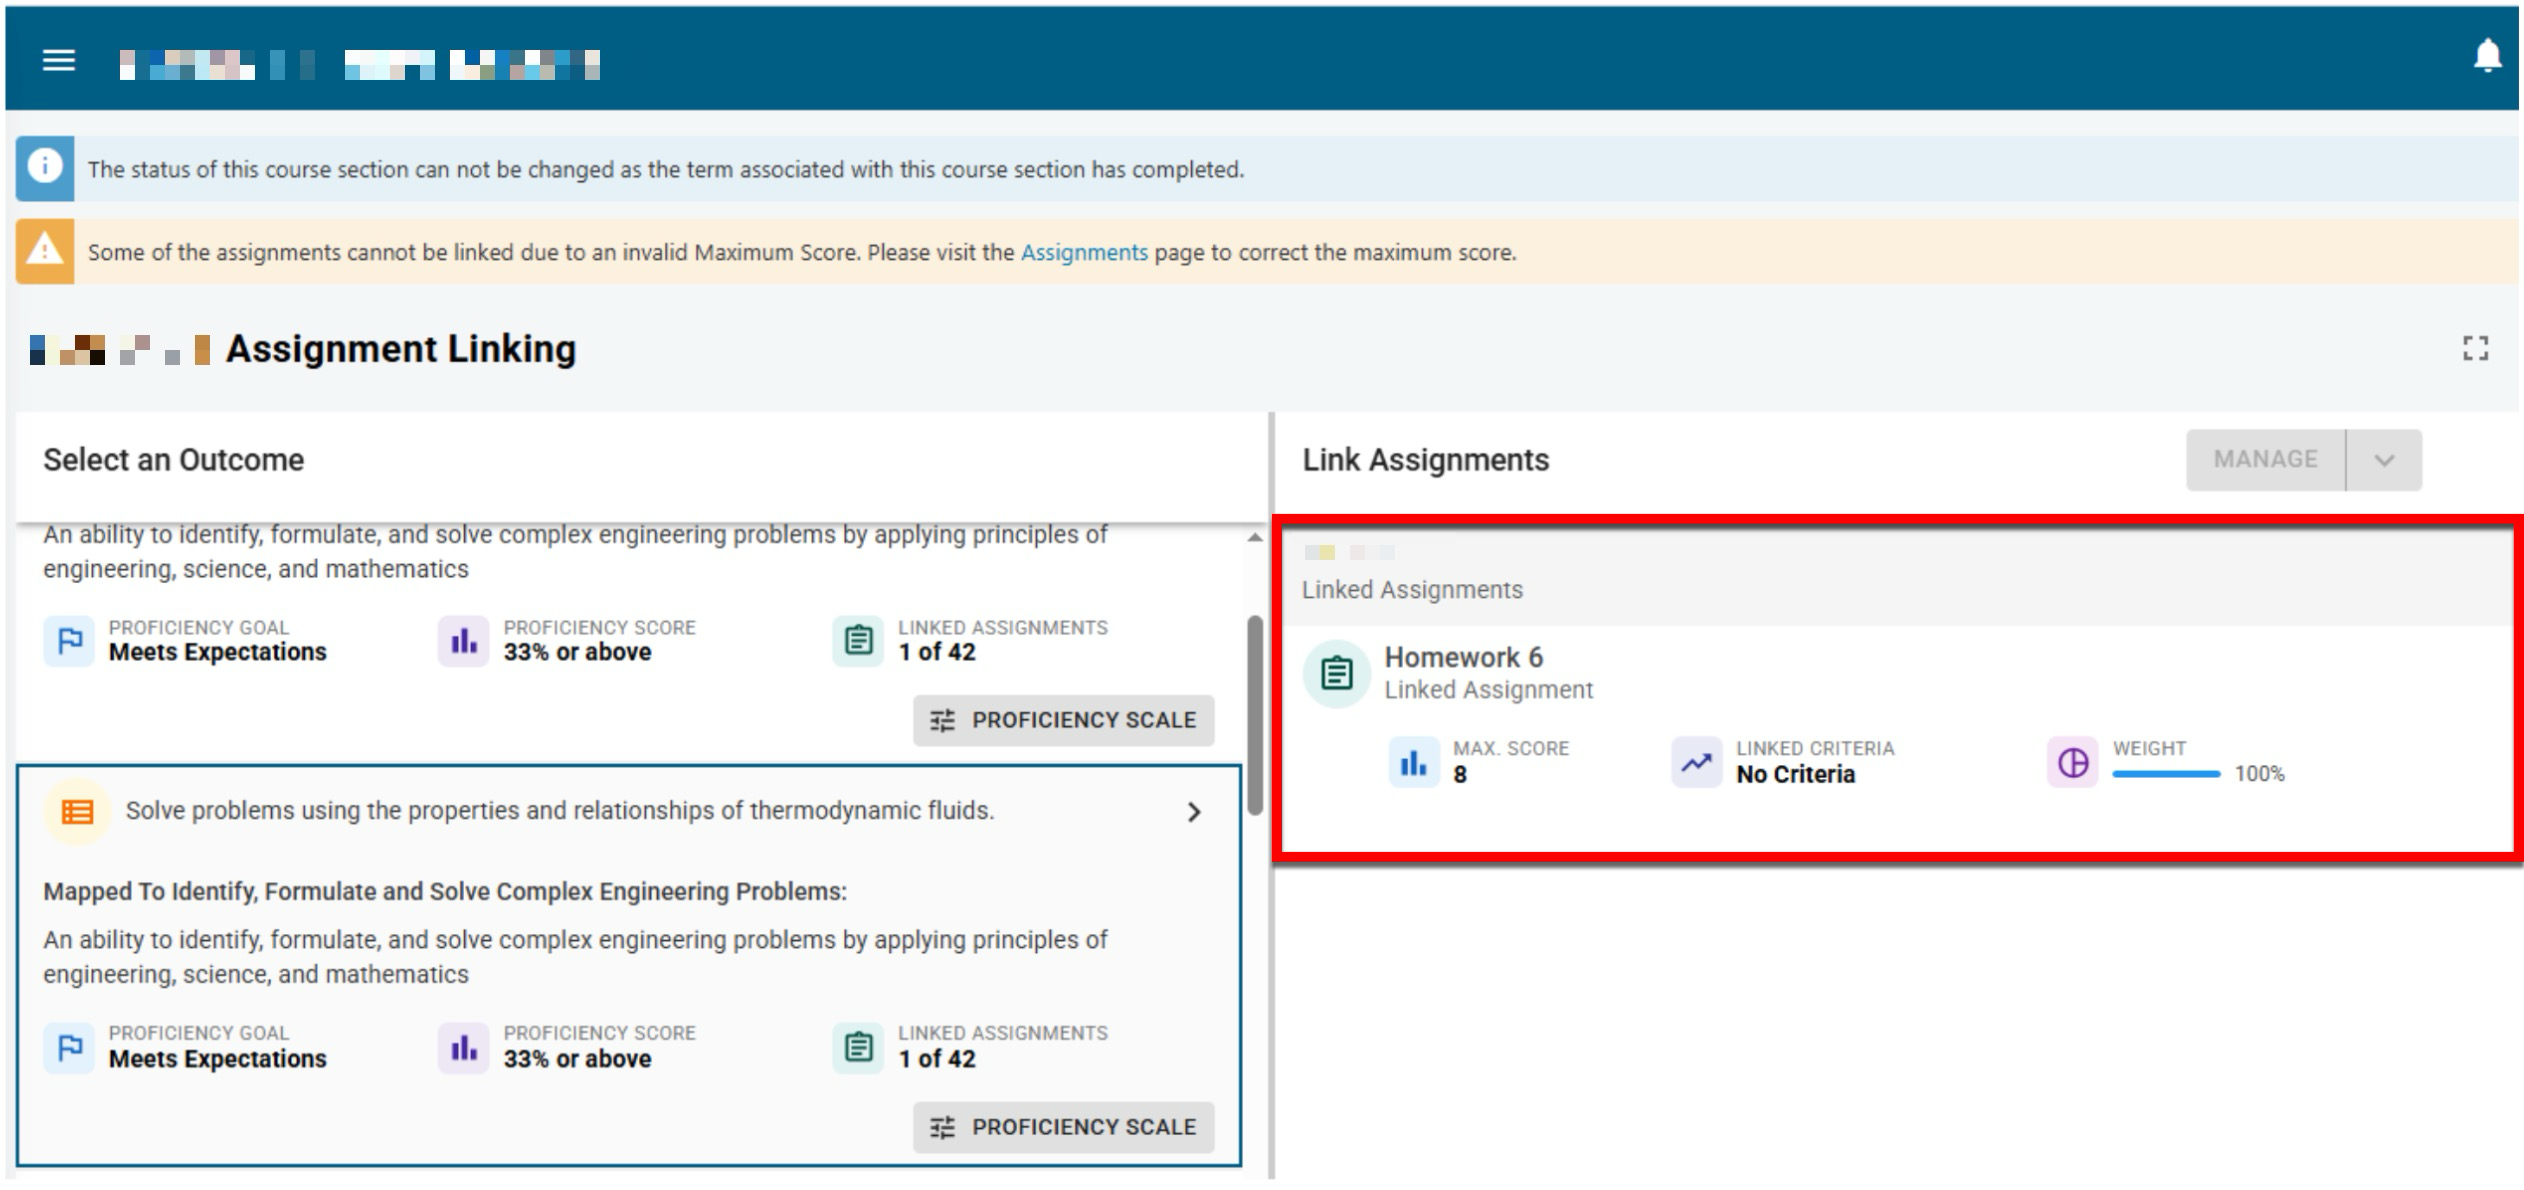2524x1190 pixels.
Task: Click the Weight 100% progress bar
Action: (2165, 774)
